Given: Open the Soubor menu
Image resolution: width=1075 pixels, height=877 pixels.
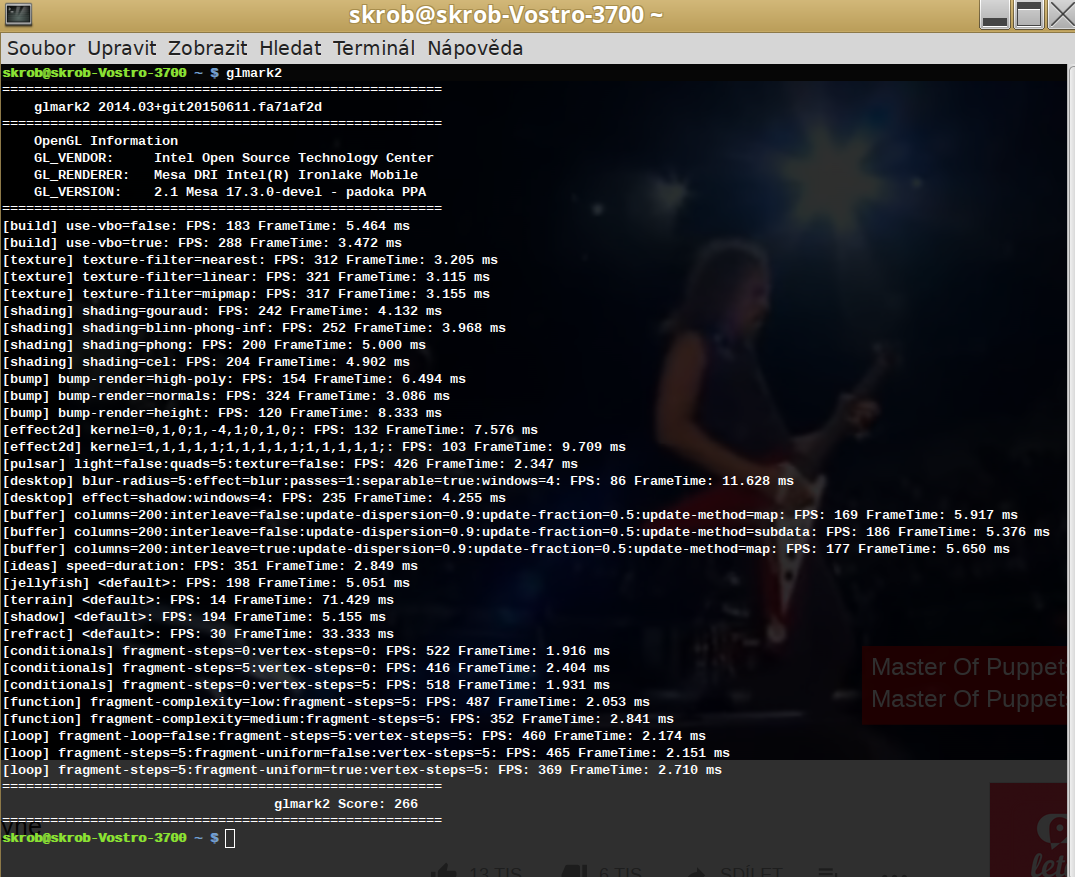Looking at the screenshot, I should [41, 48].
